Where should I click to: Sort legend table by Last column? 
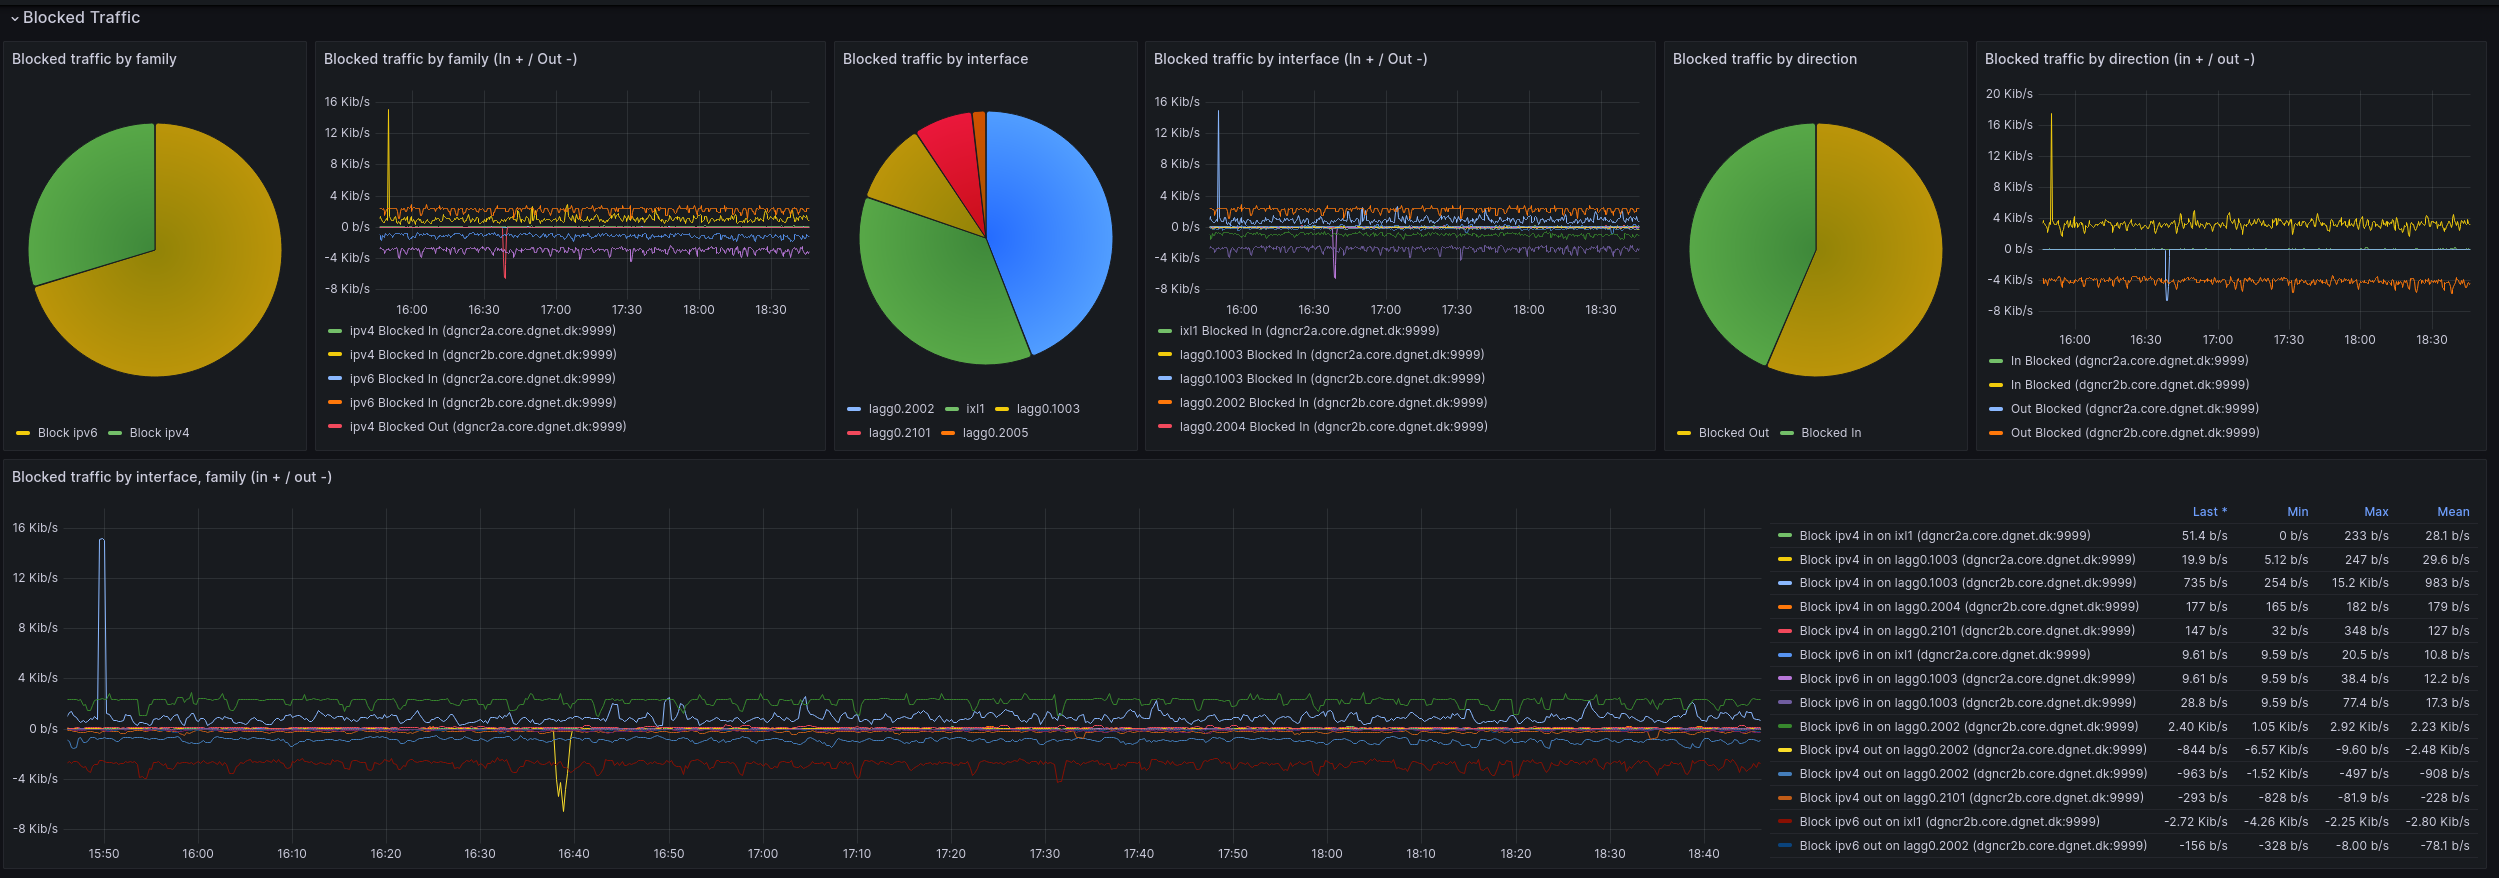click(x=2209, y=512)
